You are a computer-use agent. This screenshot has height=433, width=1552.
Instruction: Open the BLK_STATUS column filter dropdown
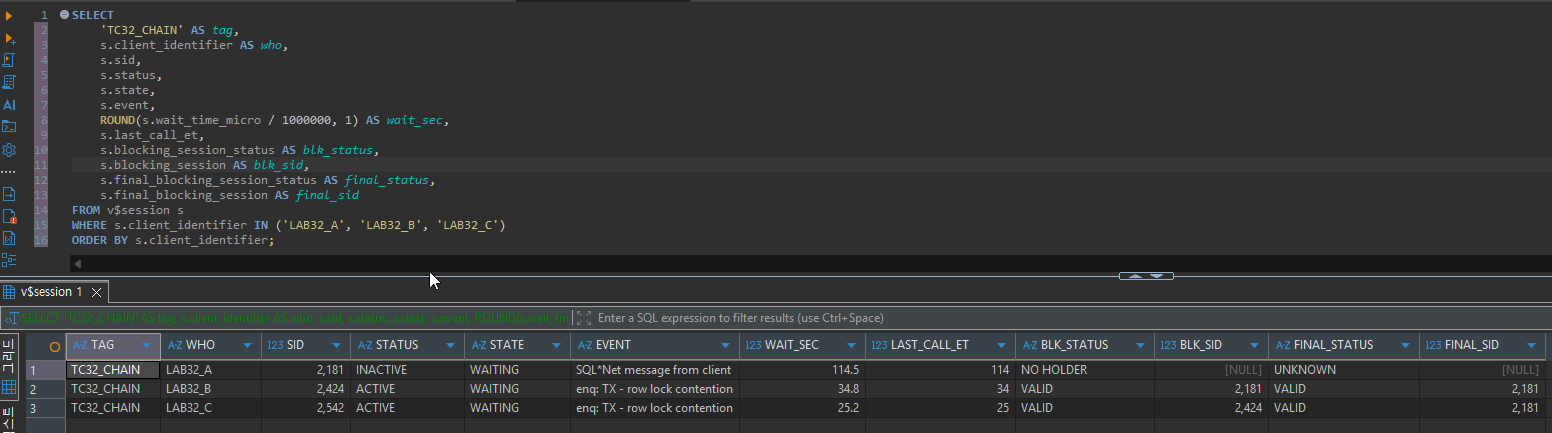[1139, 345]
